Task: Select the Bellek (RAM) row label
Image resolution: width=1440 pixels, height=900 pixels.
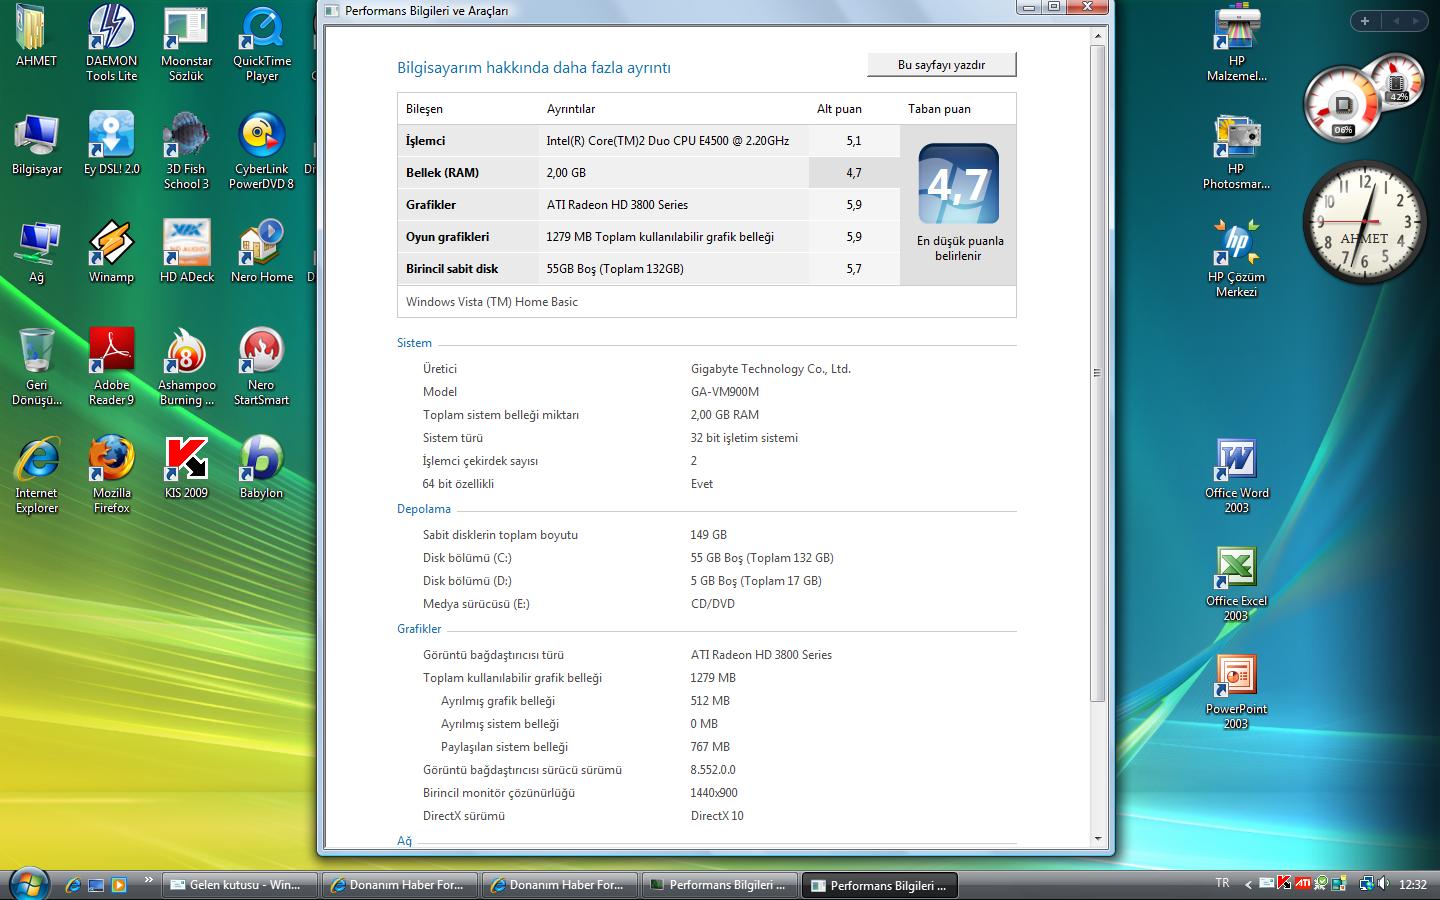Action: point(442,173)
